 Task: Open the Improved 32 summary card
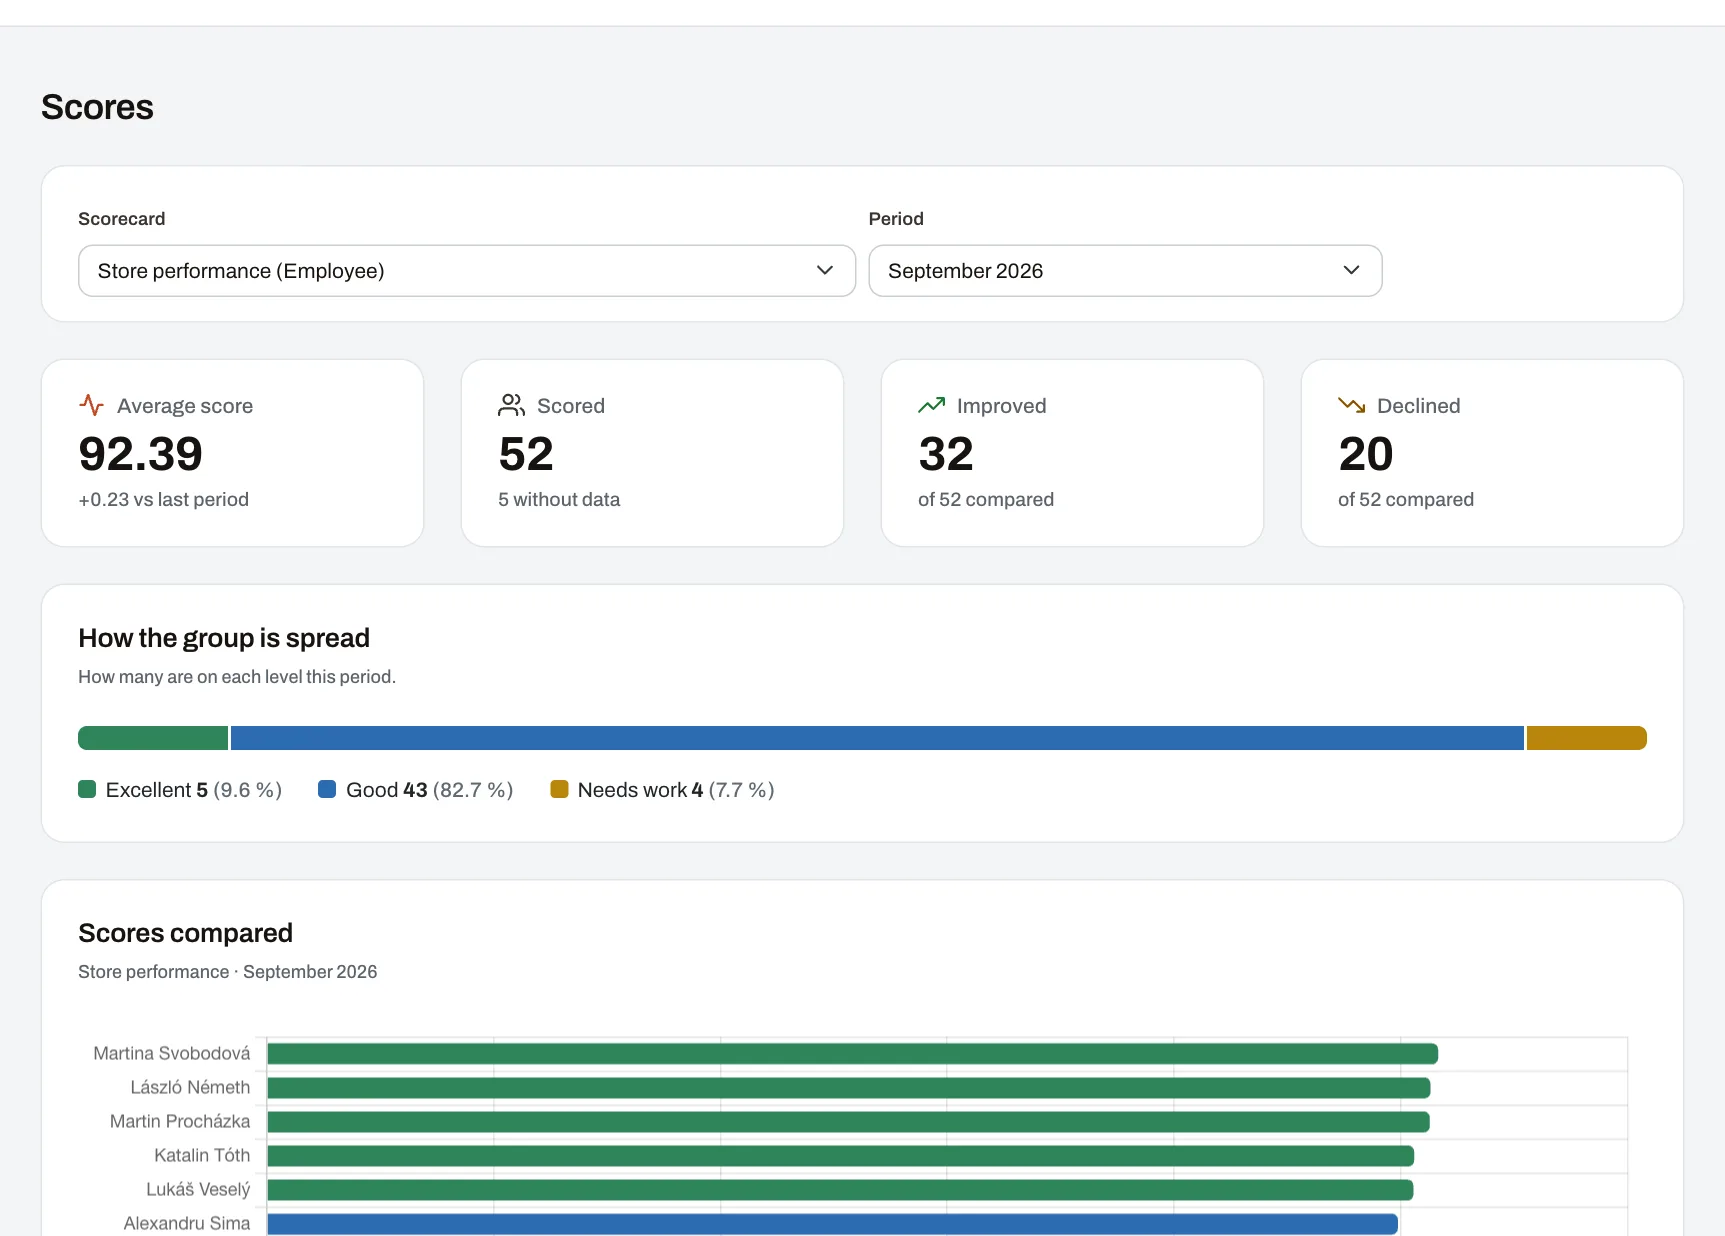[1072, 453]
